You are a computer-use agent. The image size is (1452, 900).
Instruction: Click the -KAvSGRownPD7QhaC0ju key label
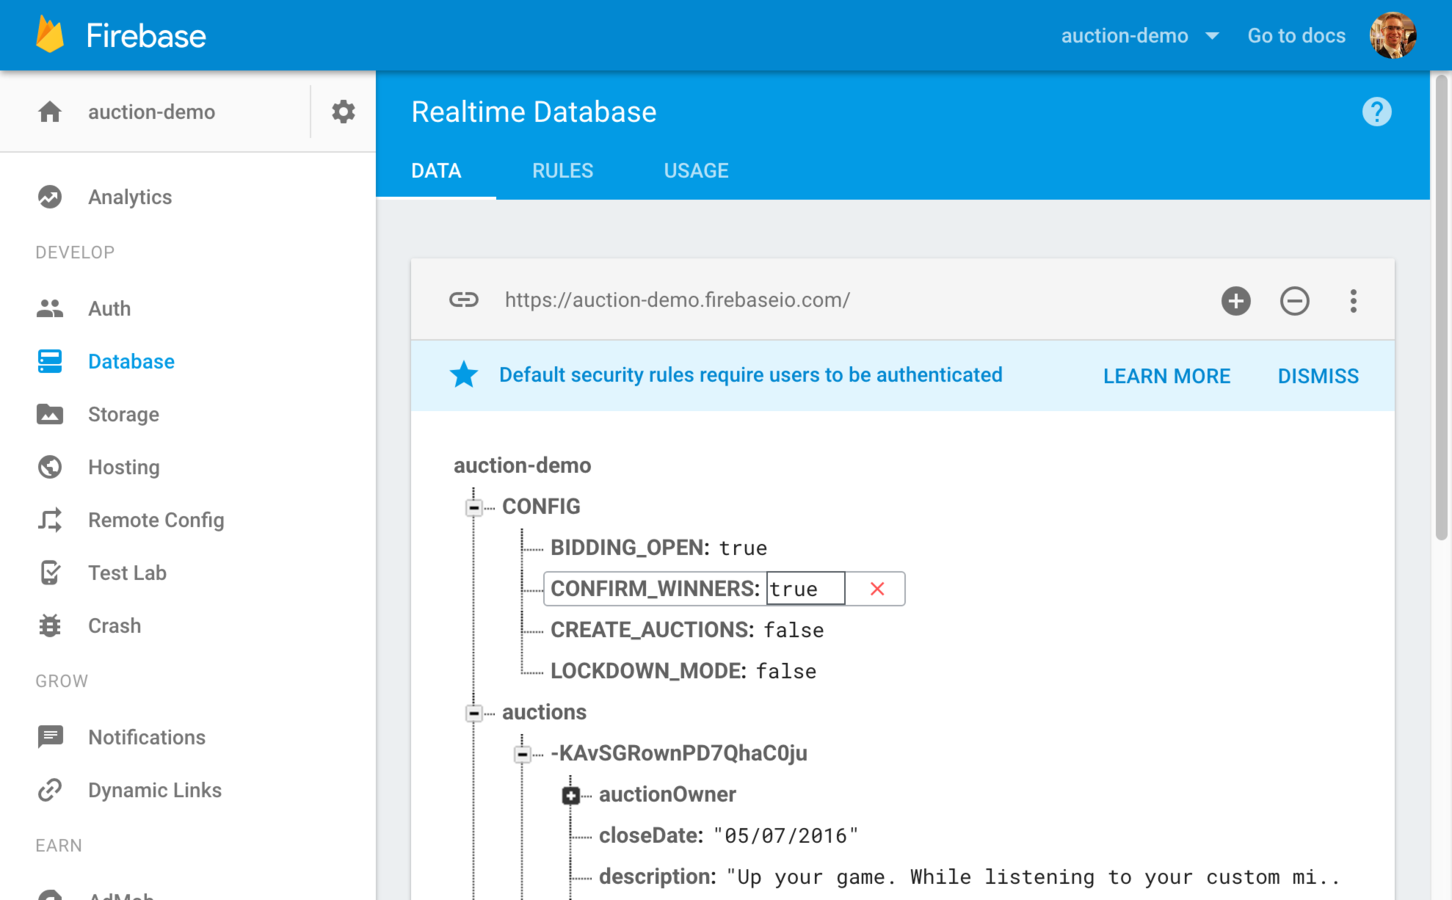[679, 753]
